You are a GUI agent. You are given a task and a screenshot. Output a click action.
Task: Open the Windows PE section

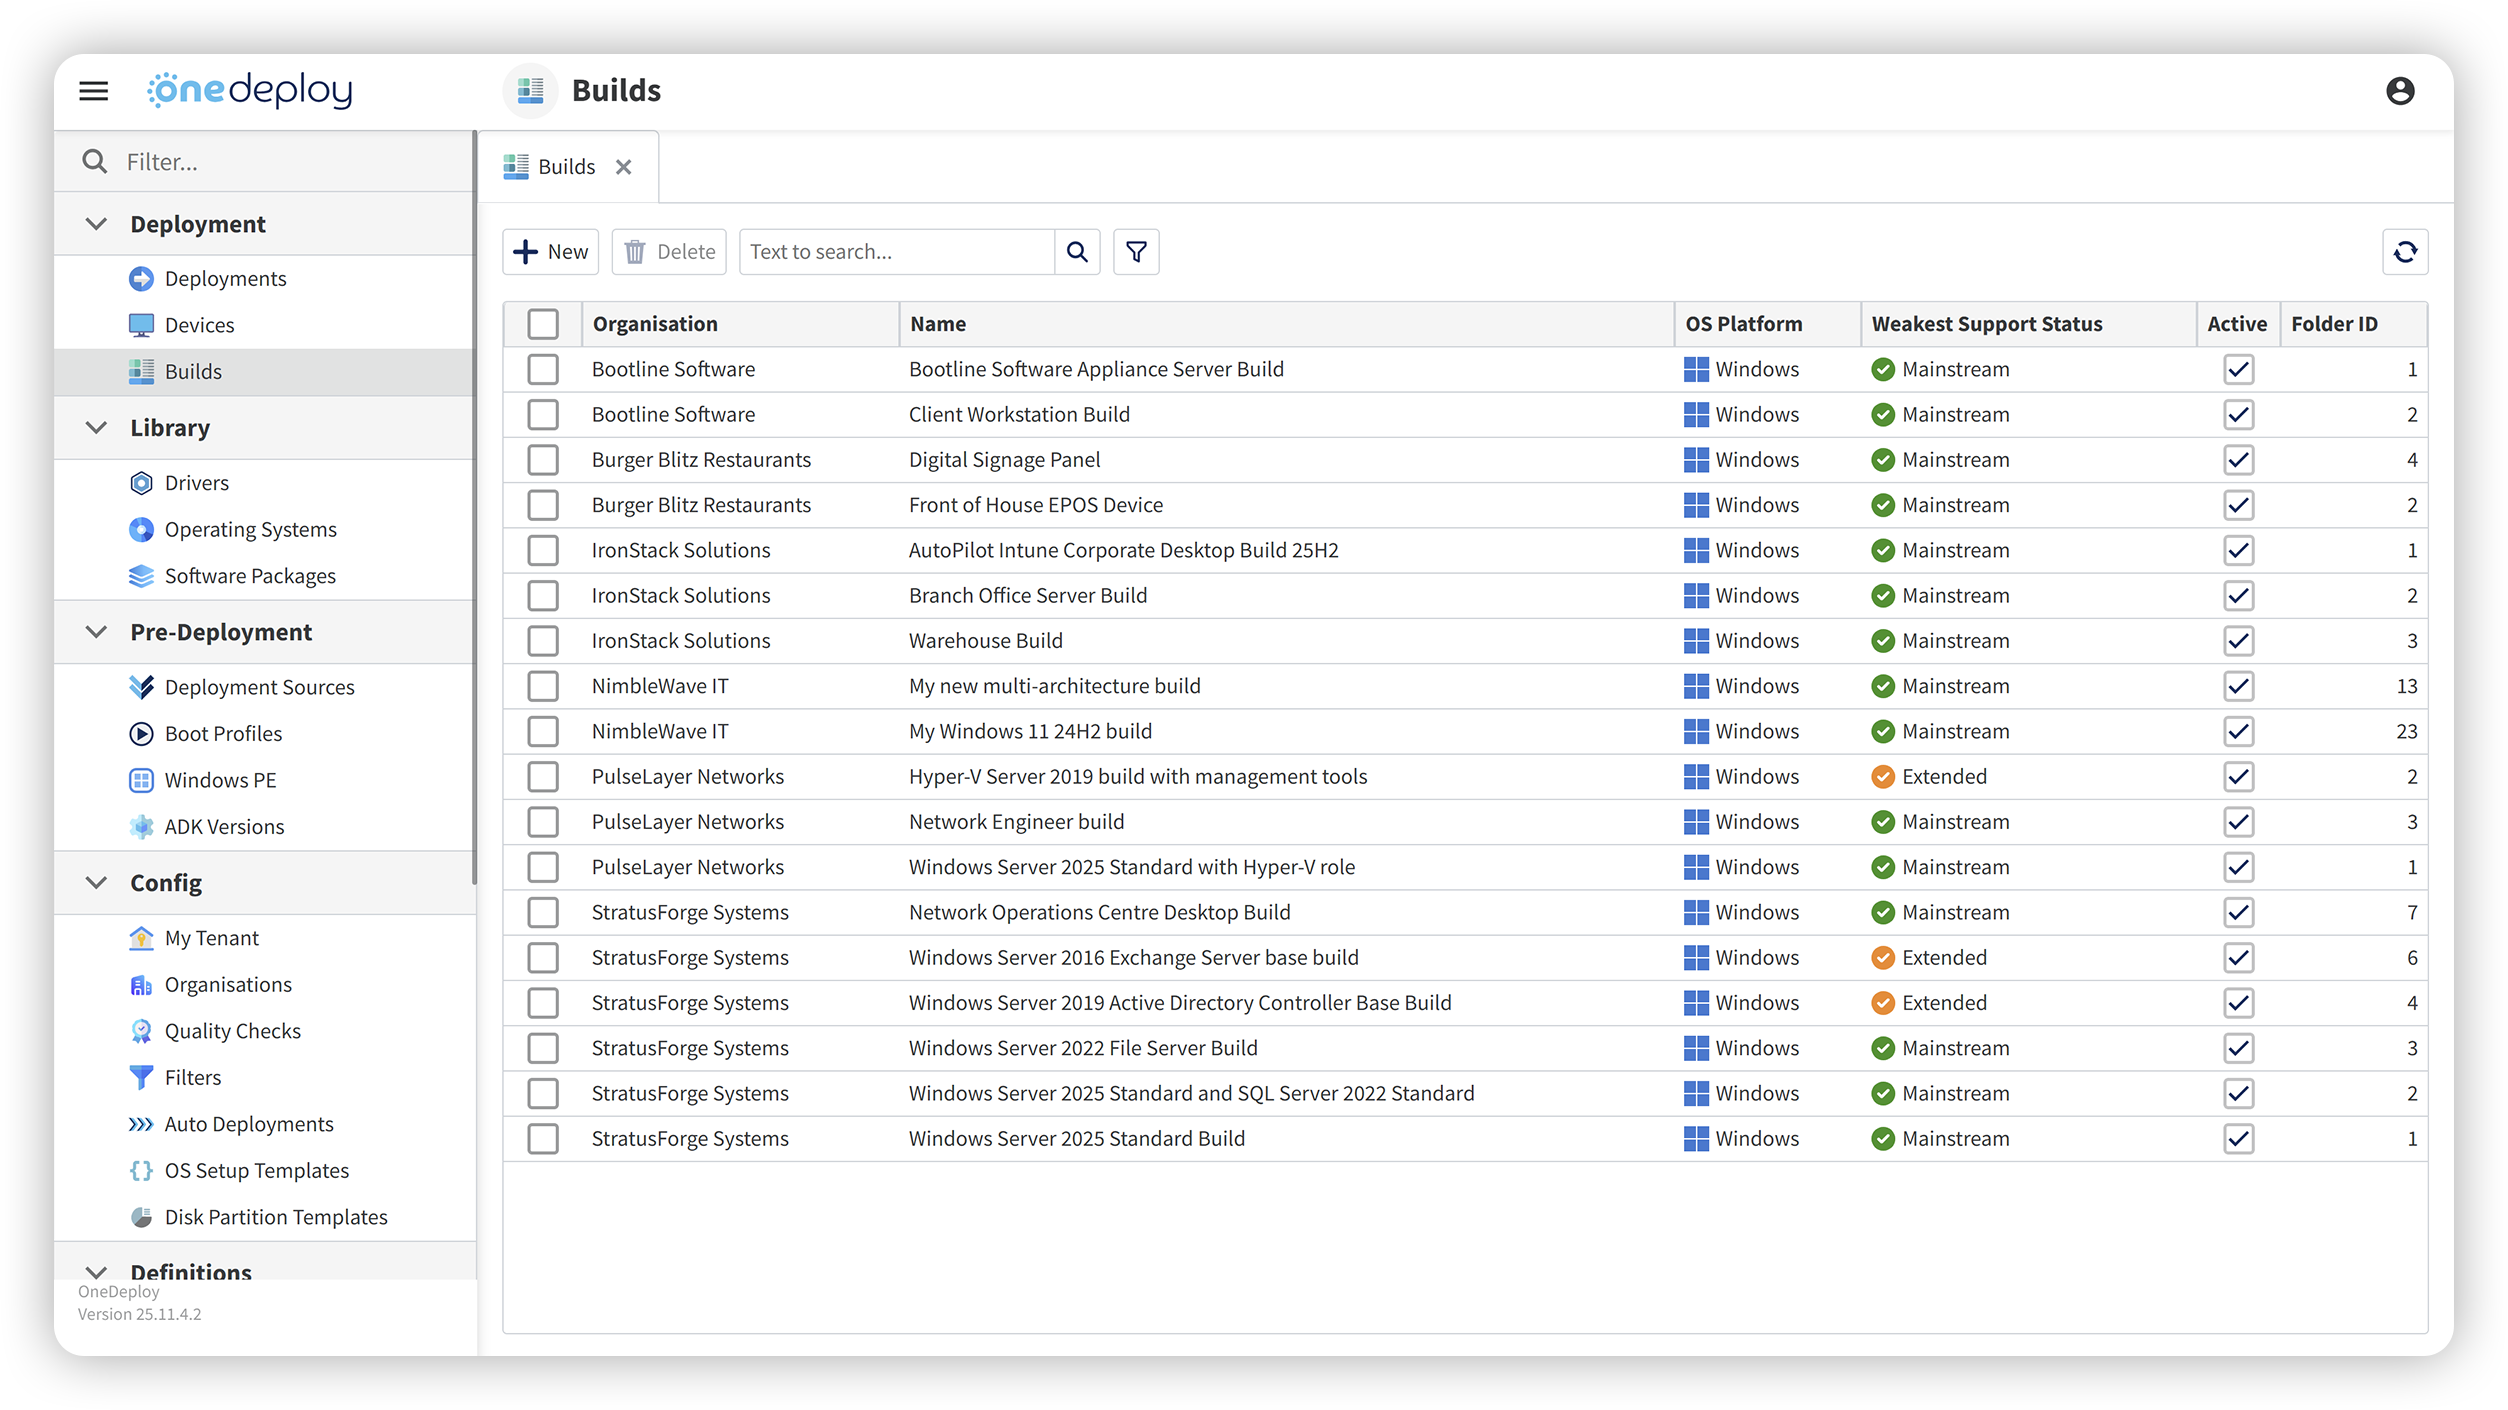tap(220, 780)
